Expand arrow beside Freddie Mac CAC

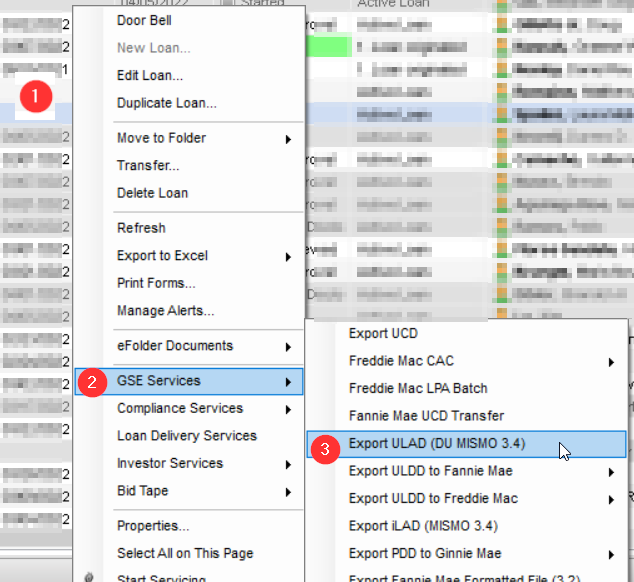coord(611,362)
